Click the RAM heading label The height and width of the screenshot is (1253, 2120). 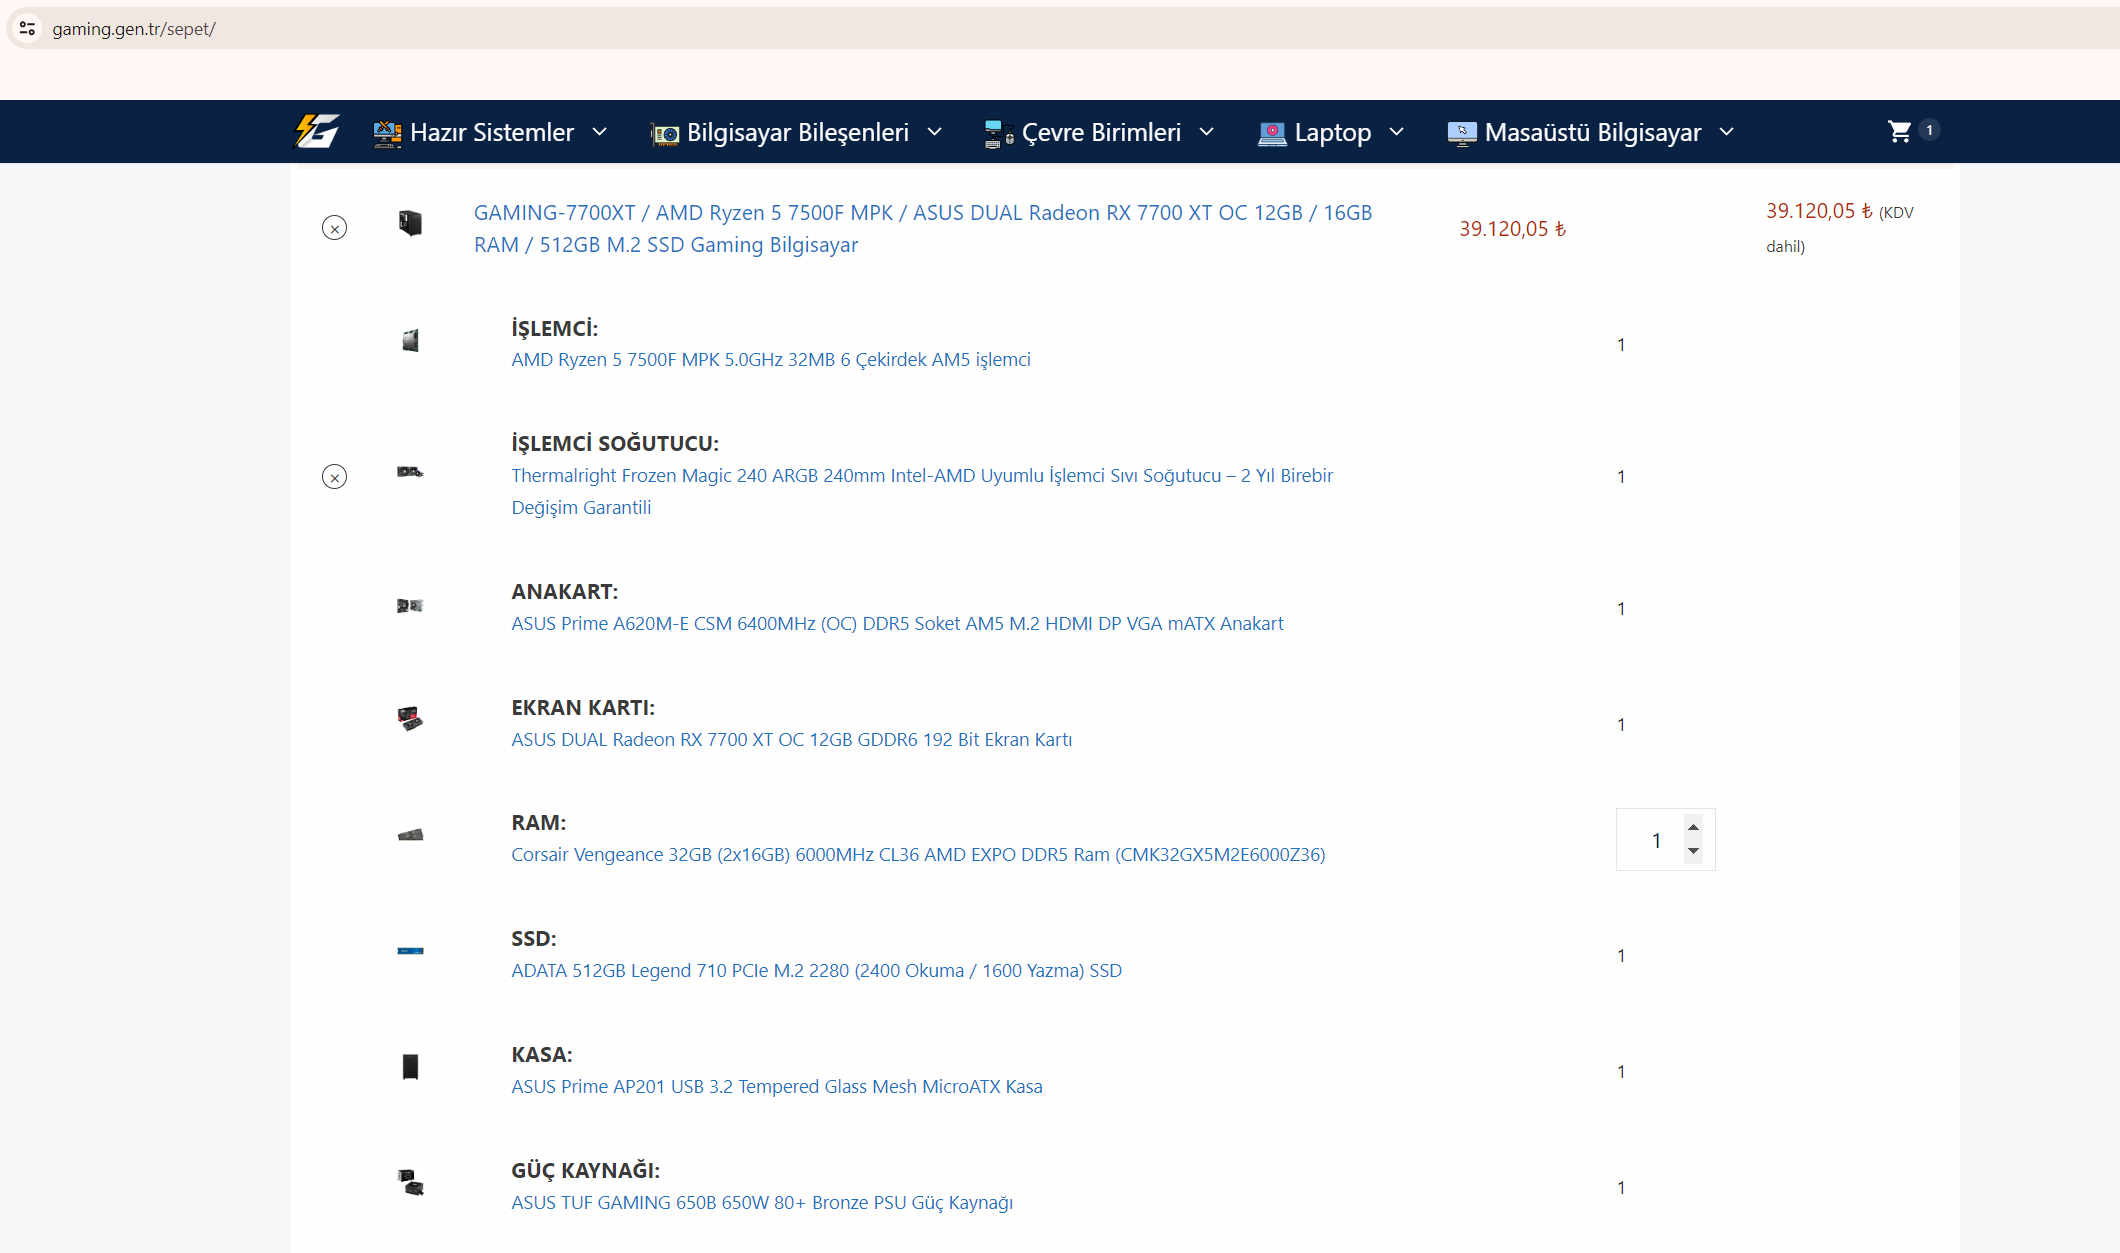click(x=539, y=822)
